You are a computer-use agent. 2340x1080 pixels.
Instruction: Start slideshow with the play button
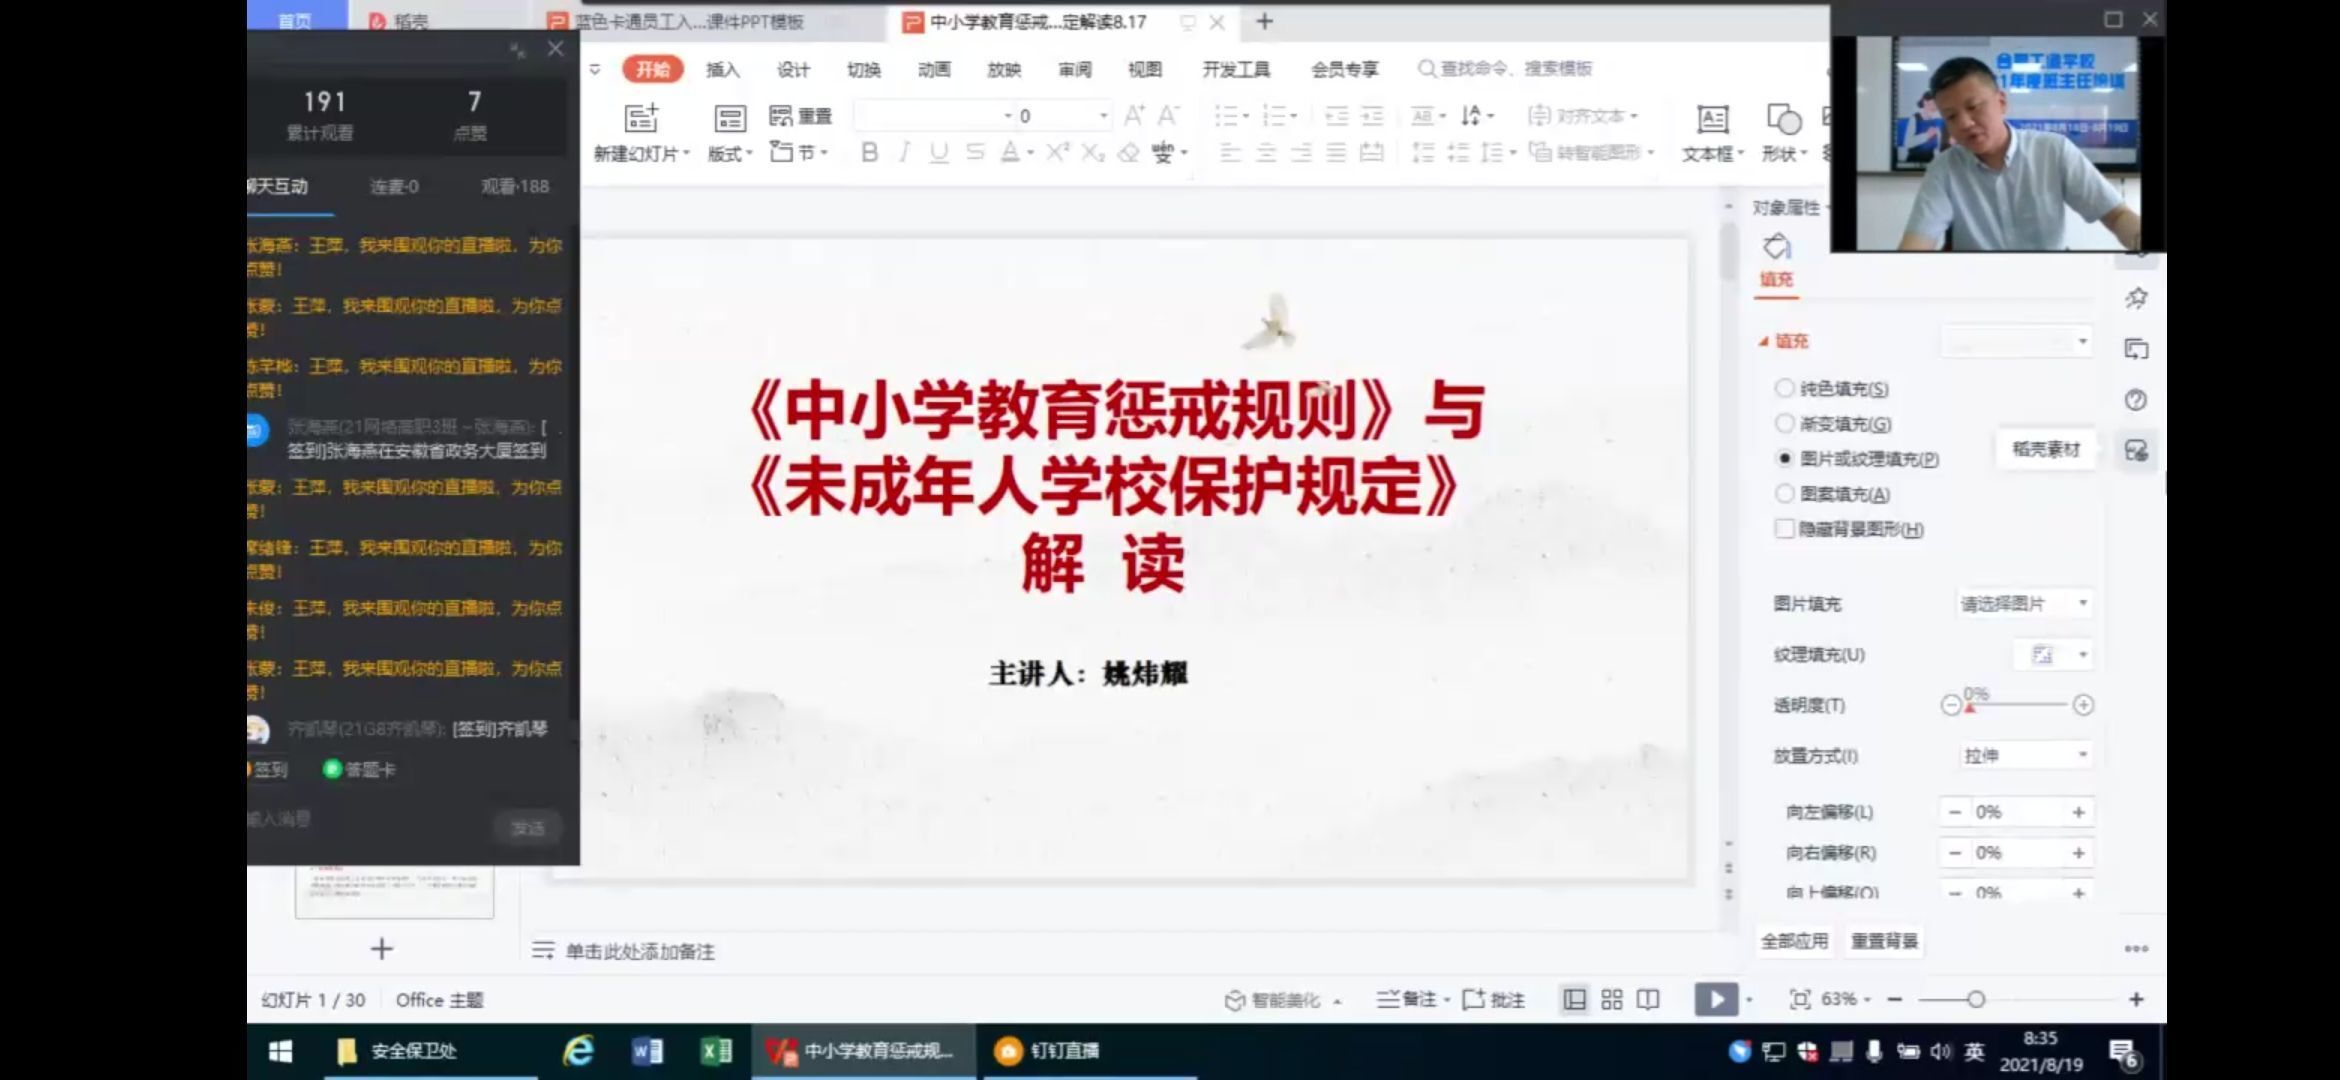(x=1716, y=999)
